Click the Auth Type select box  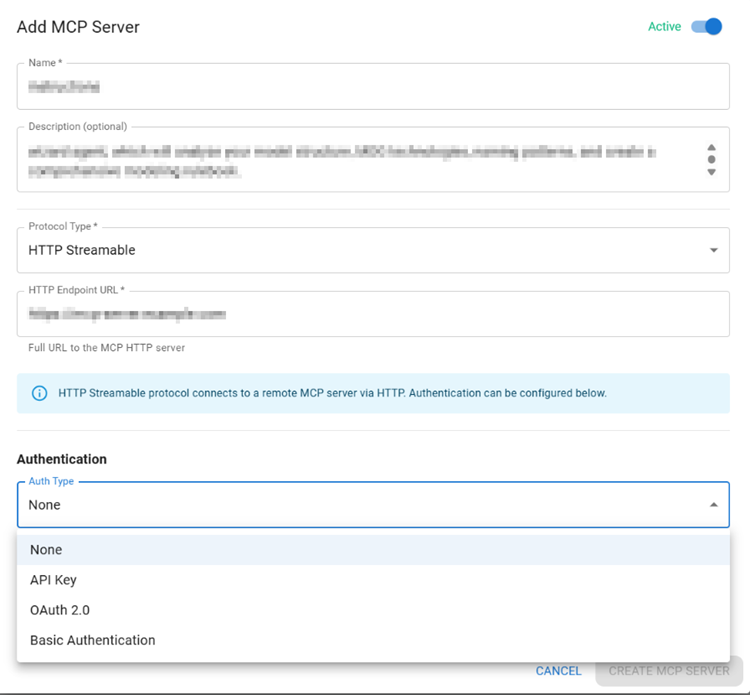(360, 505)
